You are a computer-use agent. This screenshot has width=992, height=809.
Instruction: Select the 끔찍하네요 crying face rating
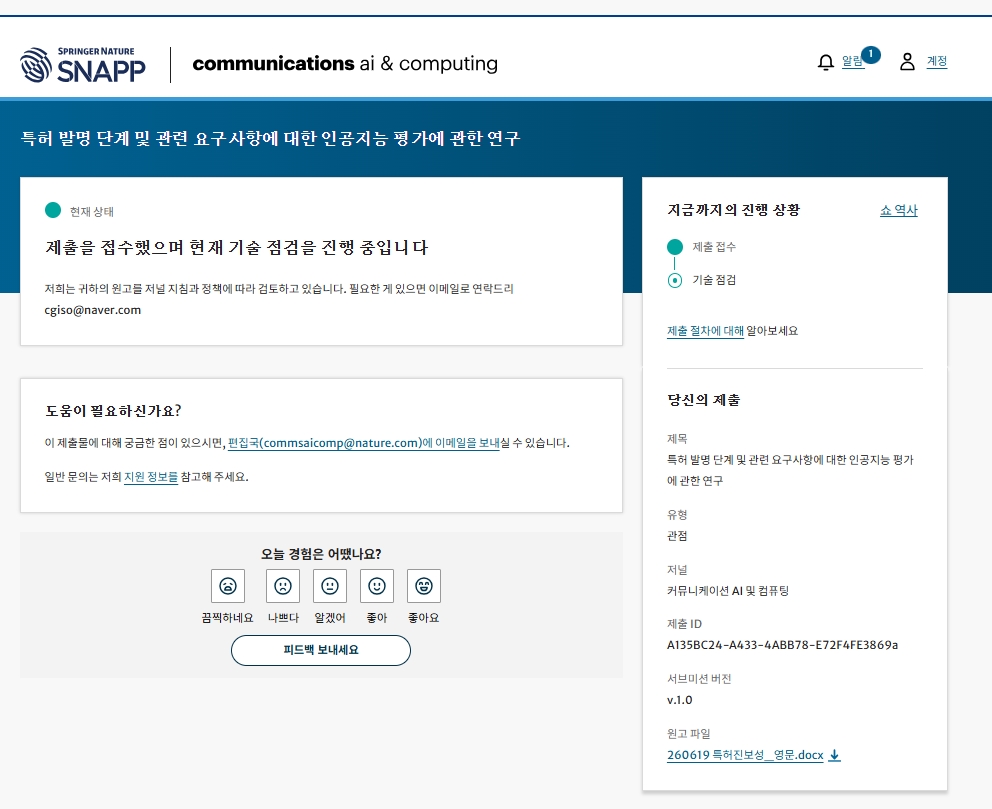coord(228,586)
